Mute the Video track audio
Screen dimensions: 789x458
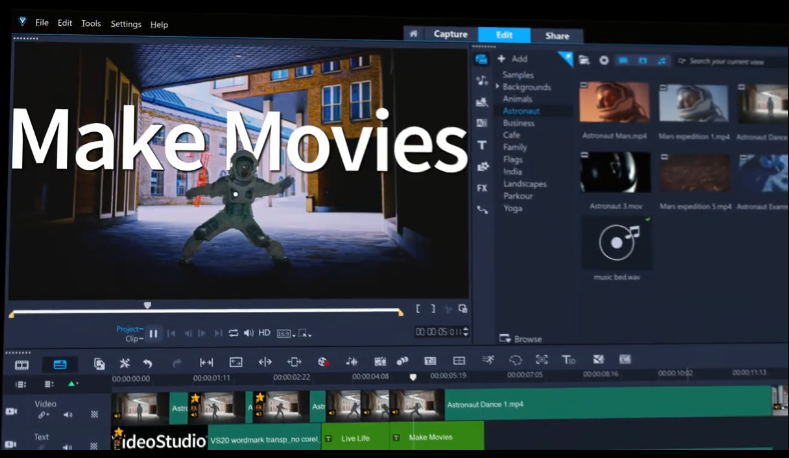point(68,414)
